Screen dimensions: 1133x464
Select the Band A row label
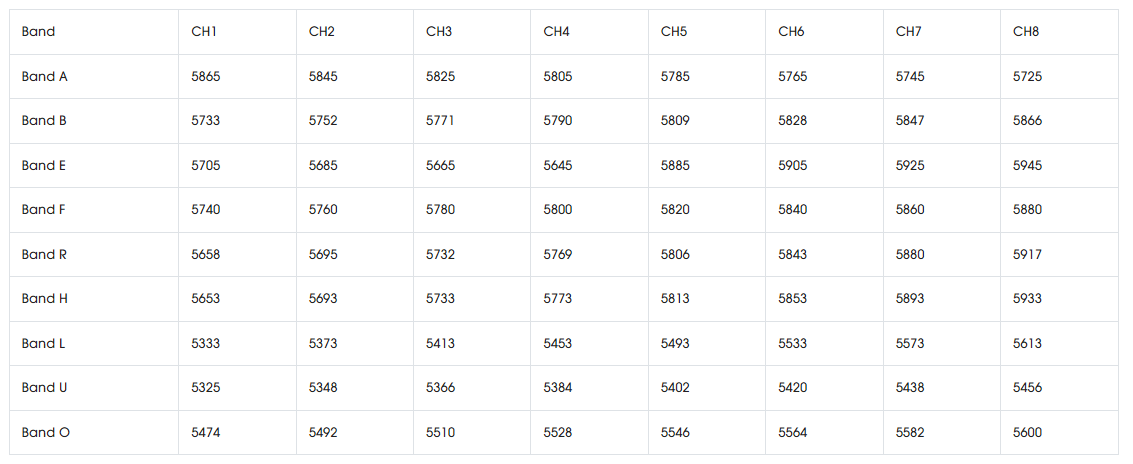[45, 77]
